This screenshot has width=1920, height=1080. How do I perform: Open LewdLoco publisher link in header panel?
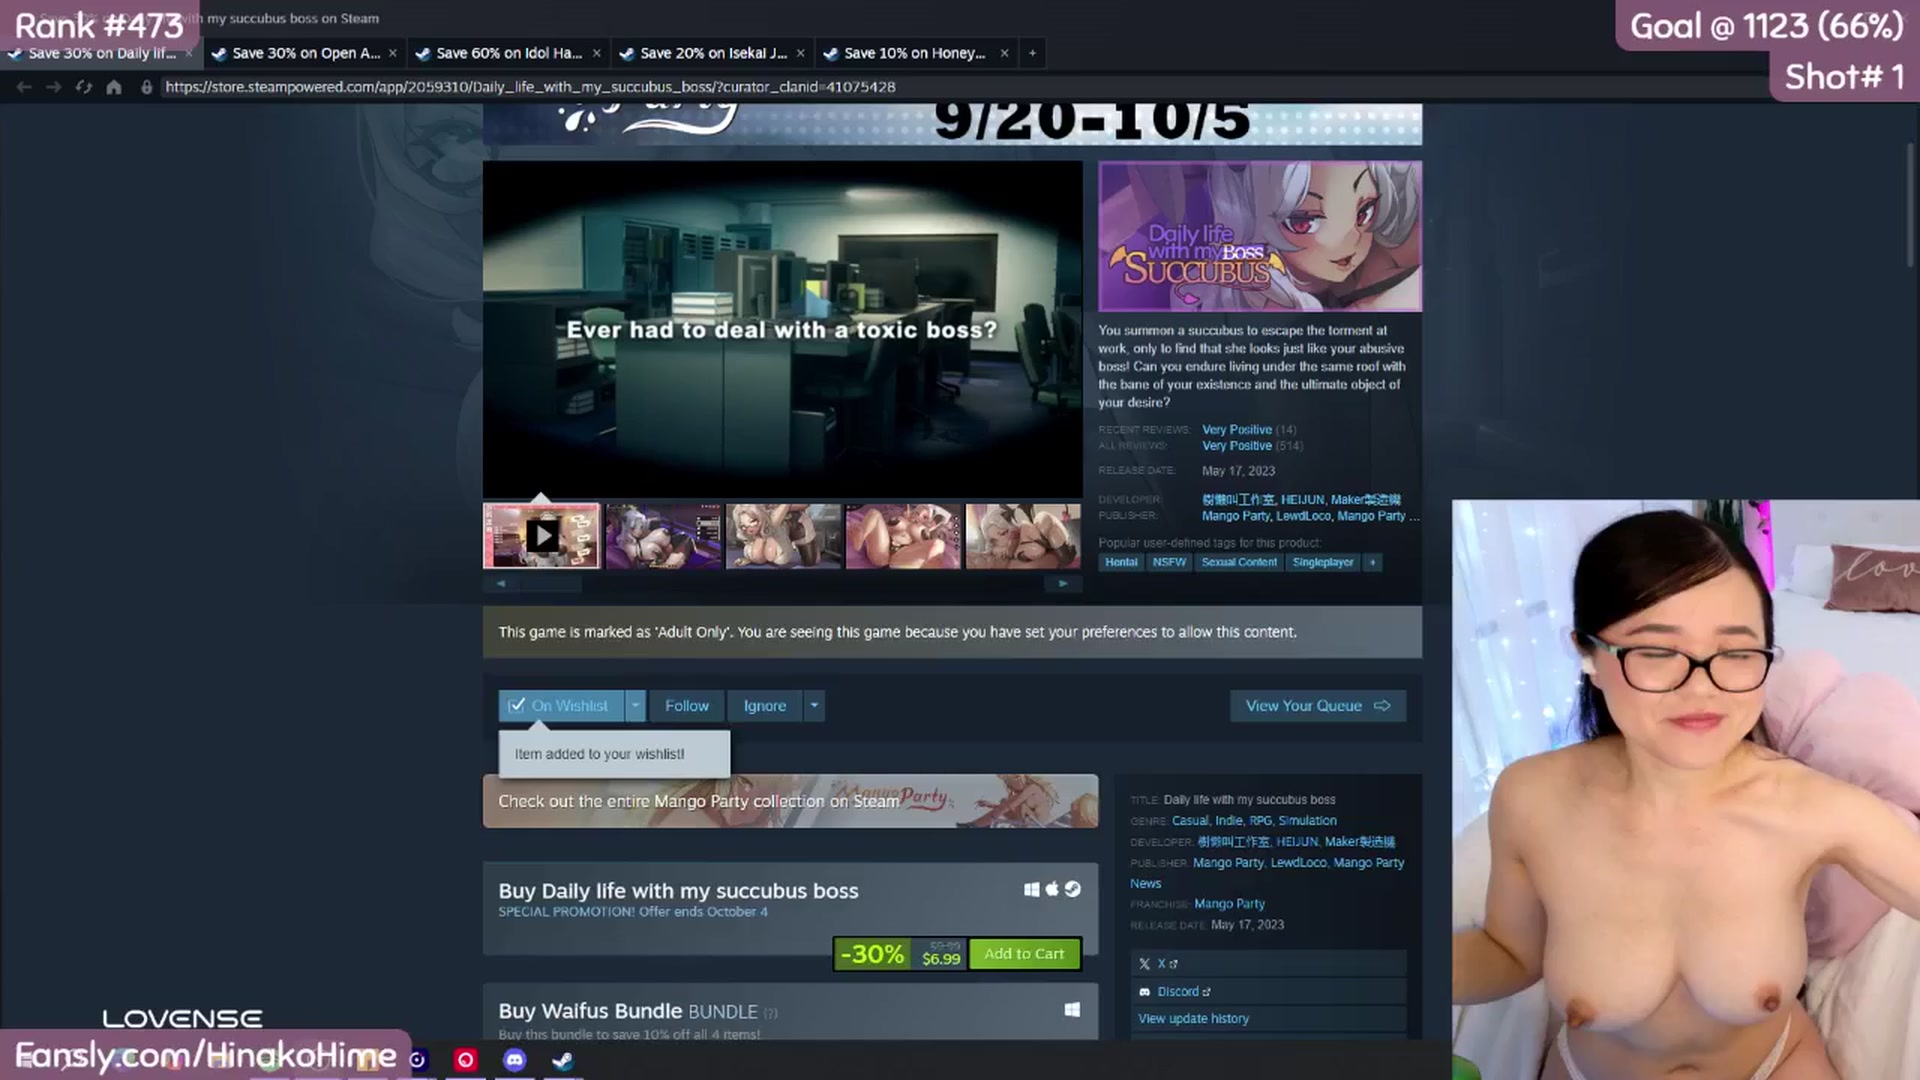click(x=1303, y=516)
